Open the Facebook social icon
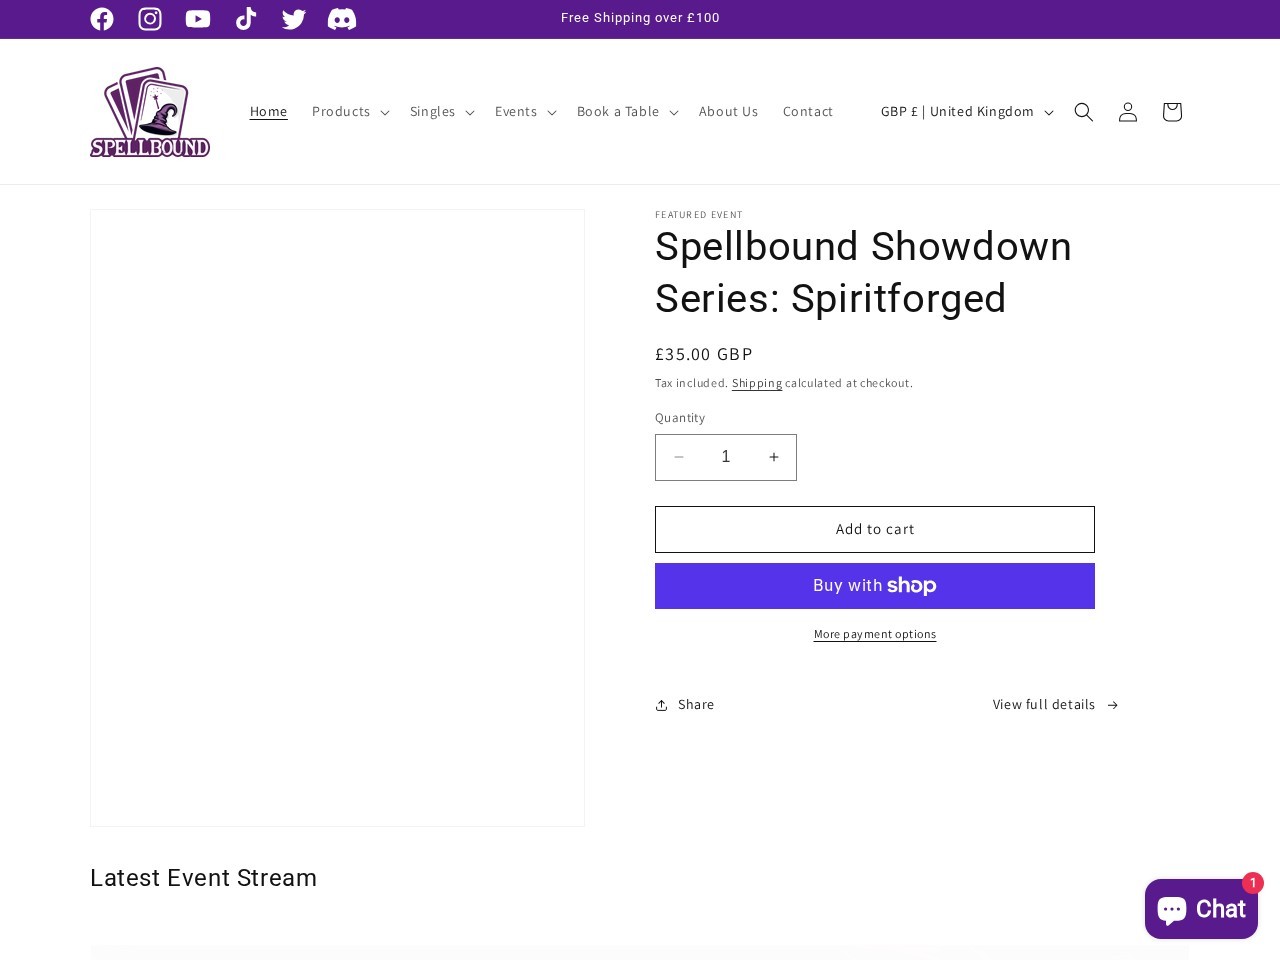Image resolution: width=1280 pixels, height=960 pixels. tap(102, 19)
